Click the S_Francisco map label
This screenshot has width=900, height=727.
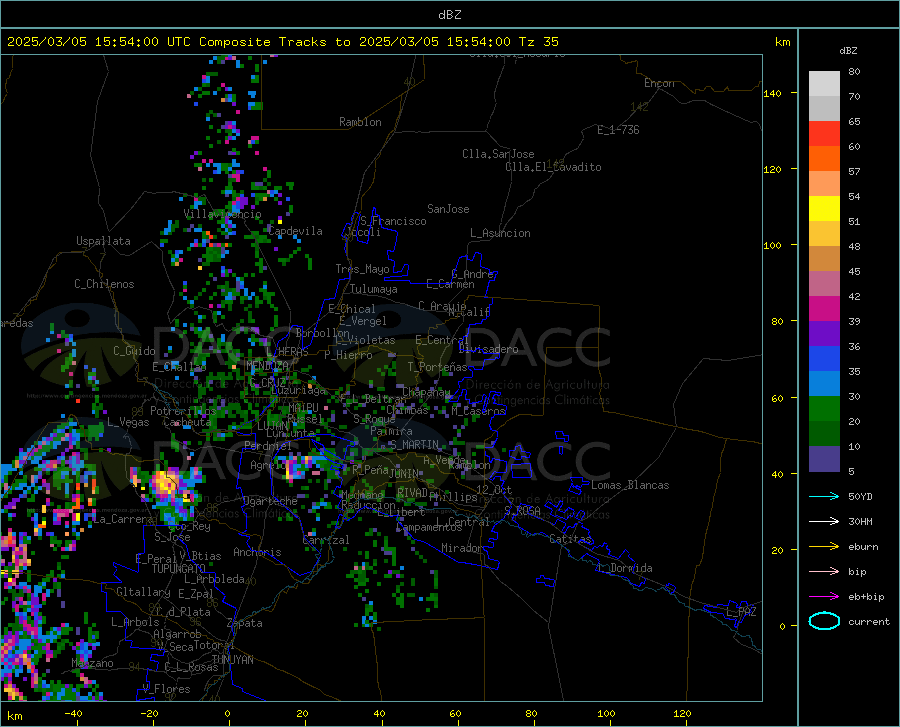pyautogui.click(x=393, y=221)
